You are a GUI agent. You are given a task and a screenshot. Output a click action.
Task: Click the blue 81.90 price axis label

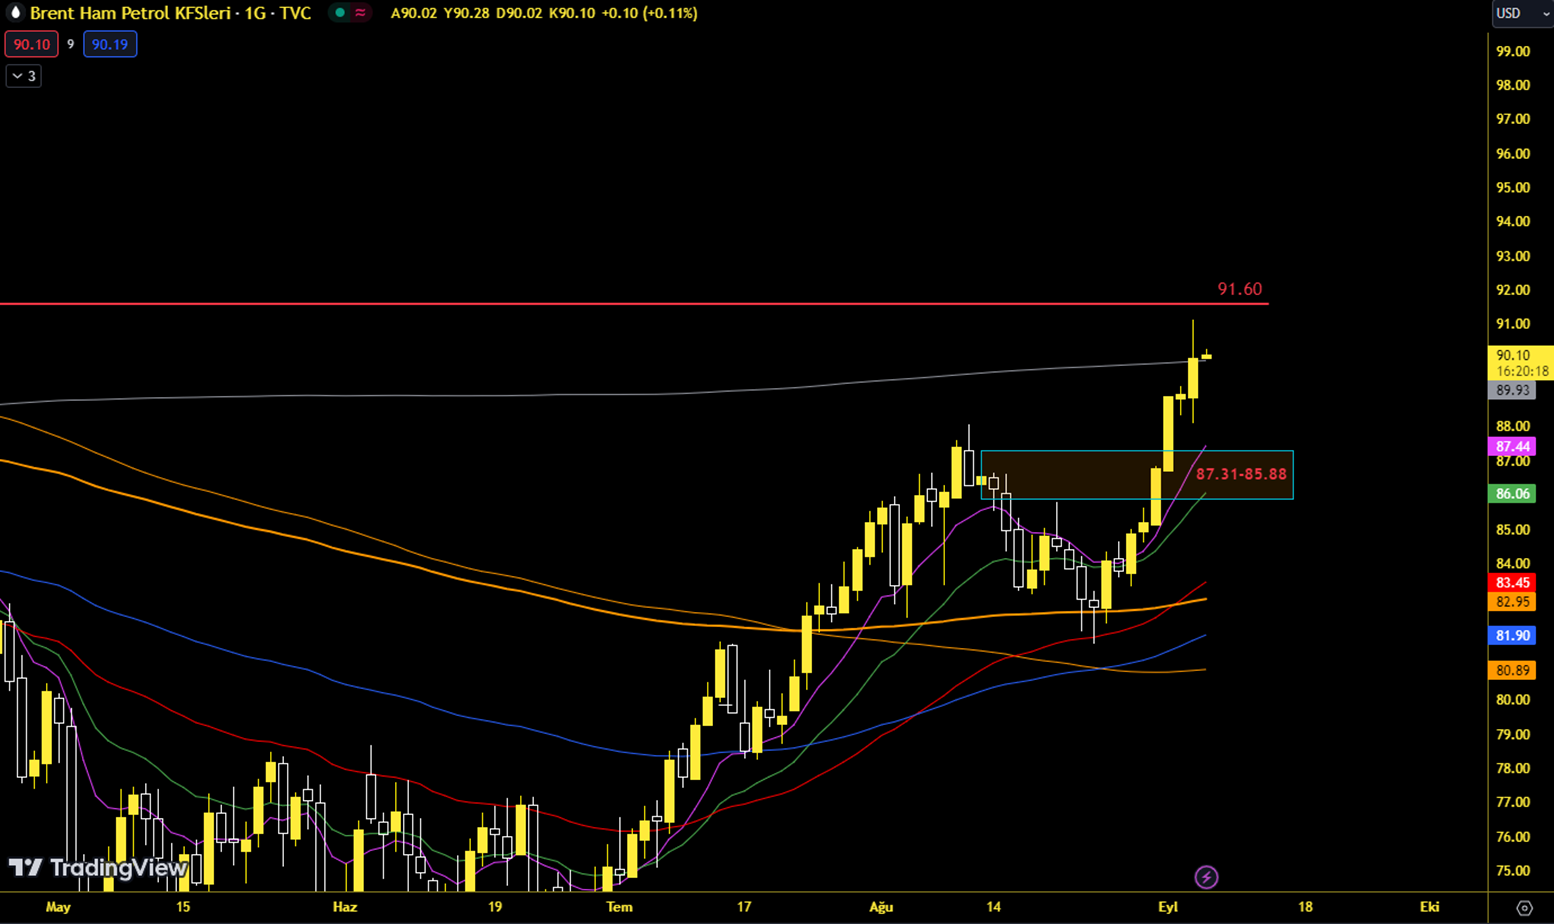point(1512,636)
